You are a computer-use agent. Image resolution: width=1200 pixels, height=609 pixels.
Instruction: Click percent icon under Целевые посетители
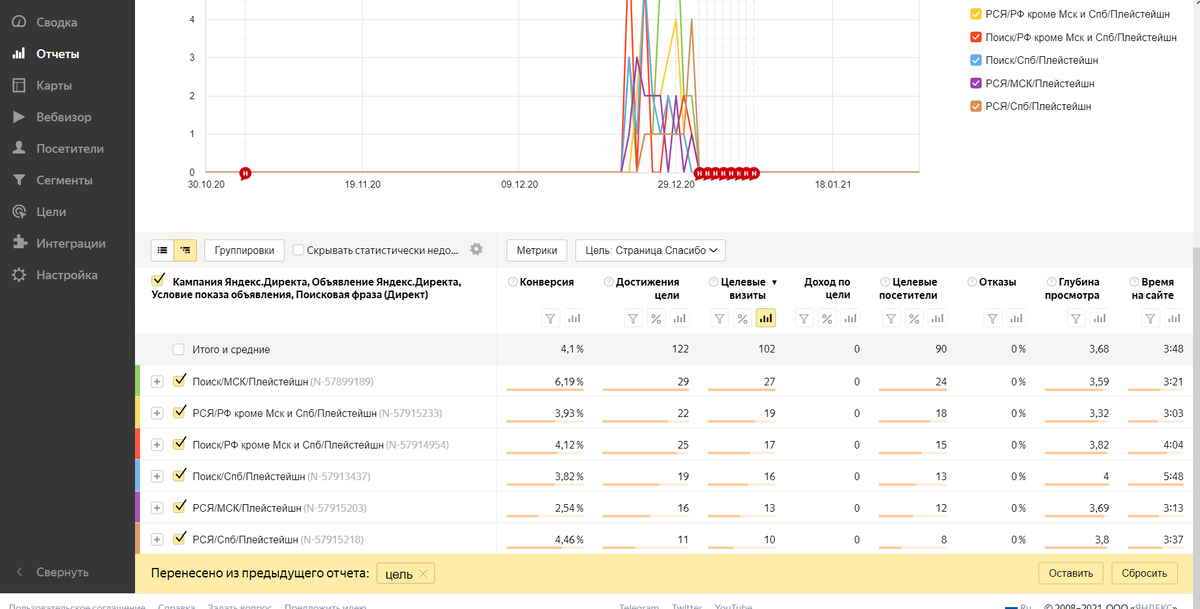click(914, 318)
